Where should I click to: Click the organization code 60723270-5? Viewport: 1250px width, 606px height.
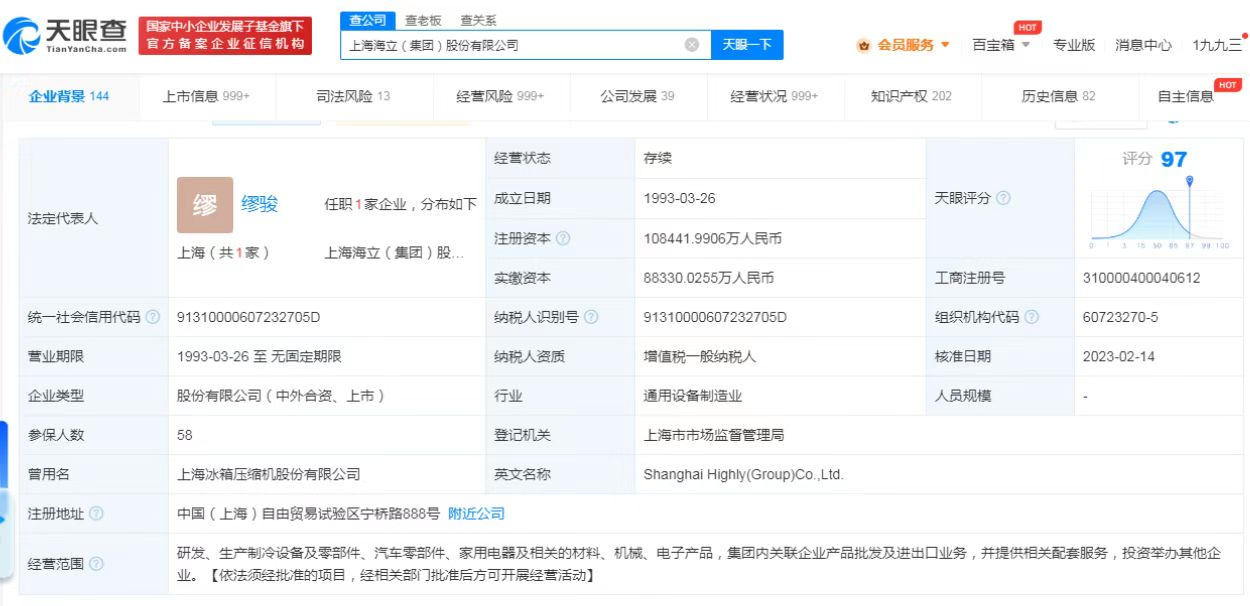(1120, 317)
